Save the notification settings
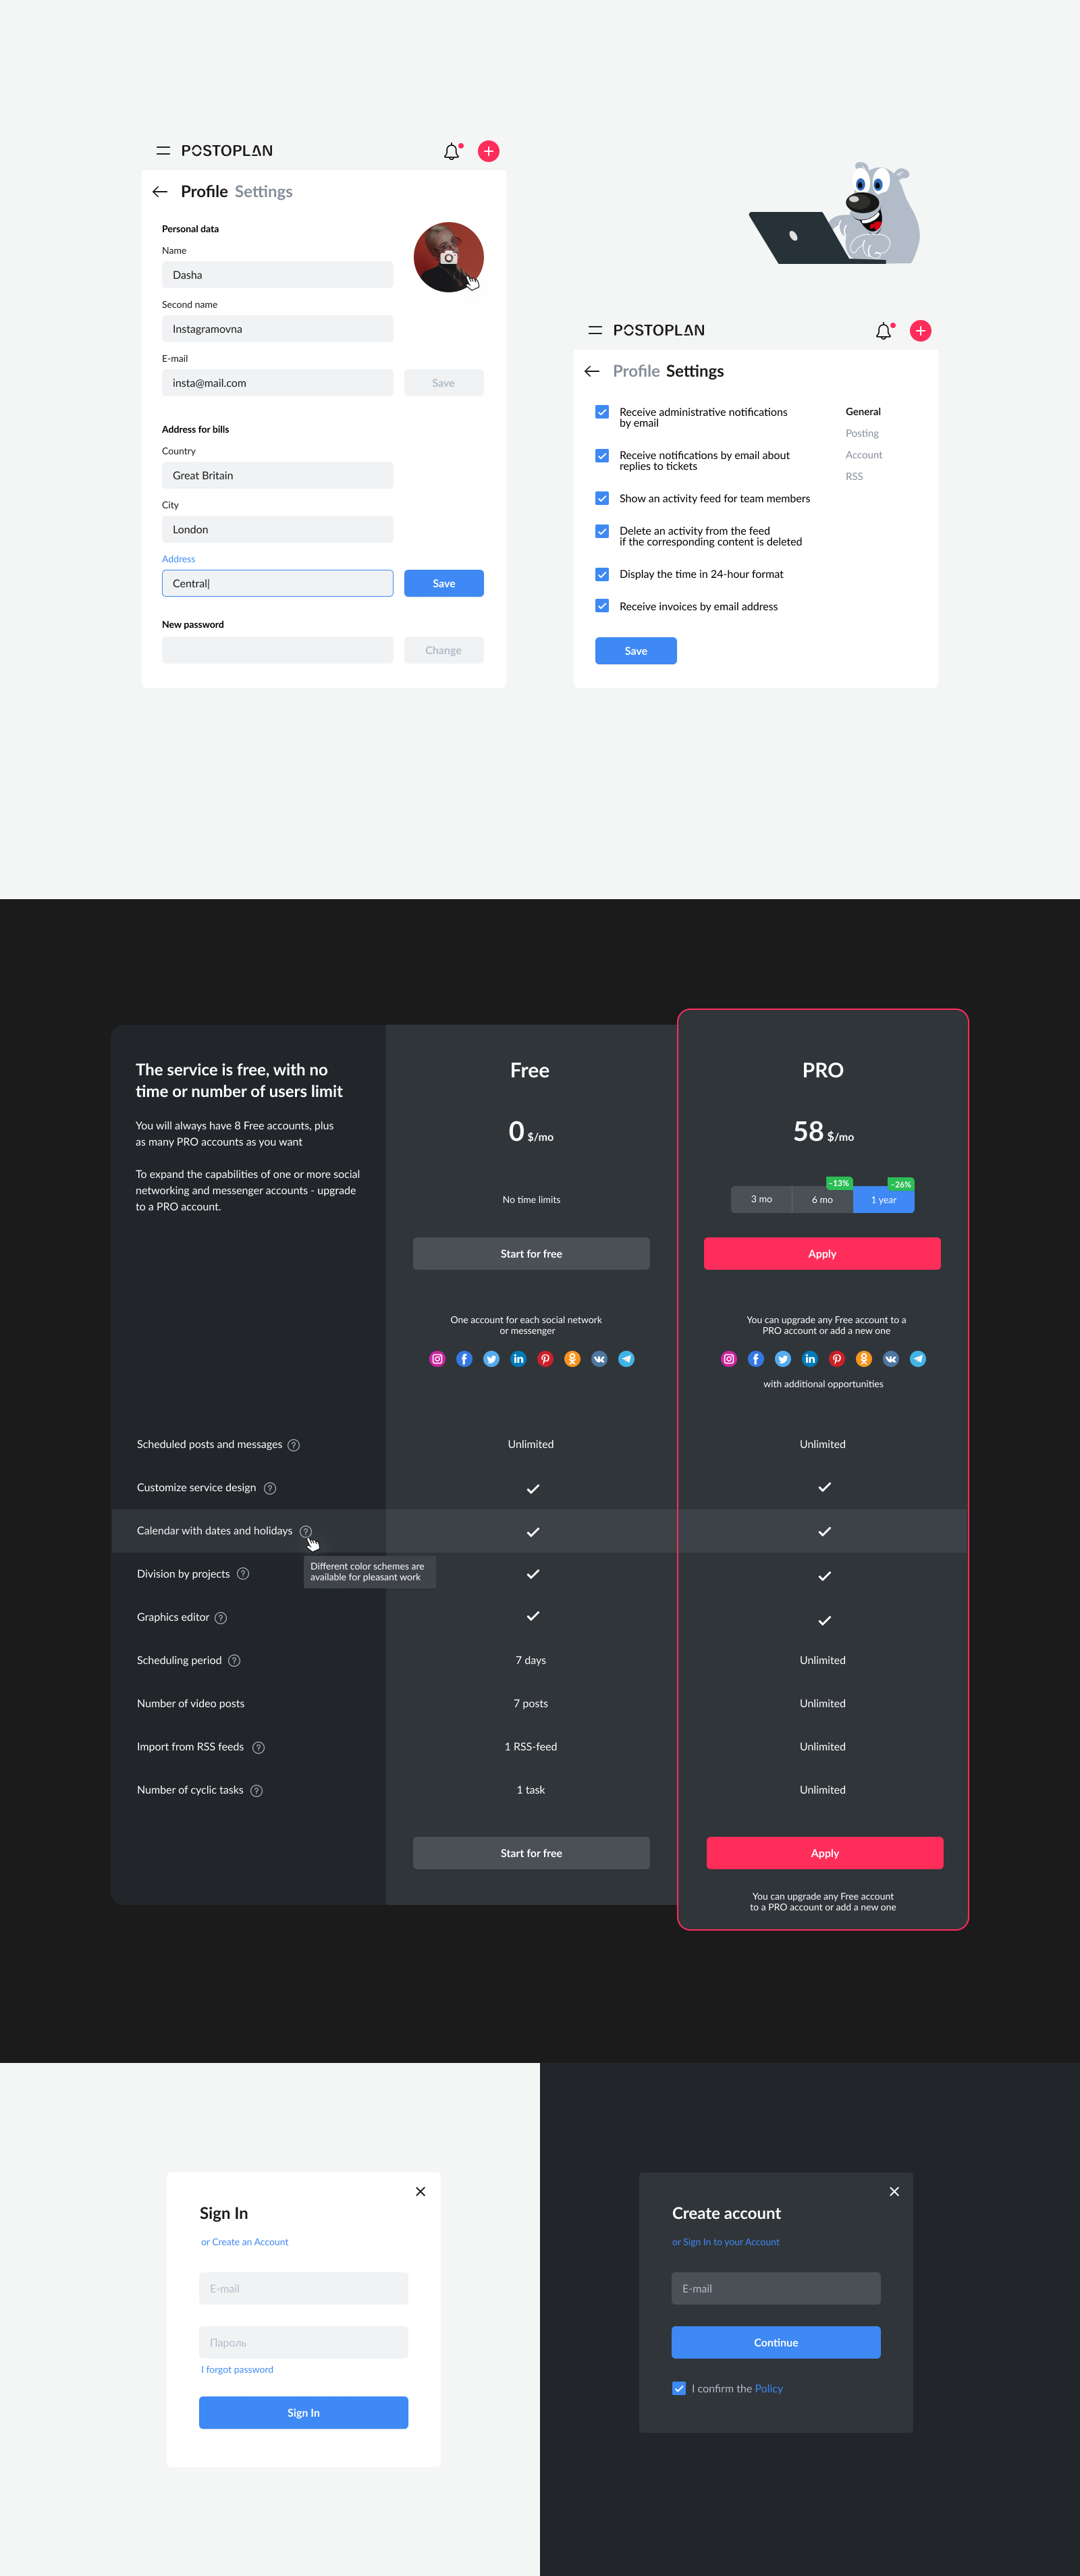1080x2576 pixels. pos(636,651)
